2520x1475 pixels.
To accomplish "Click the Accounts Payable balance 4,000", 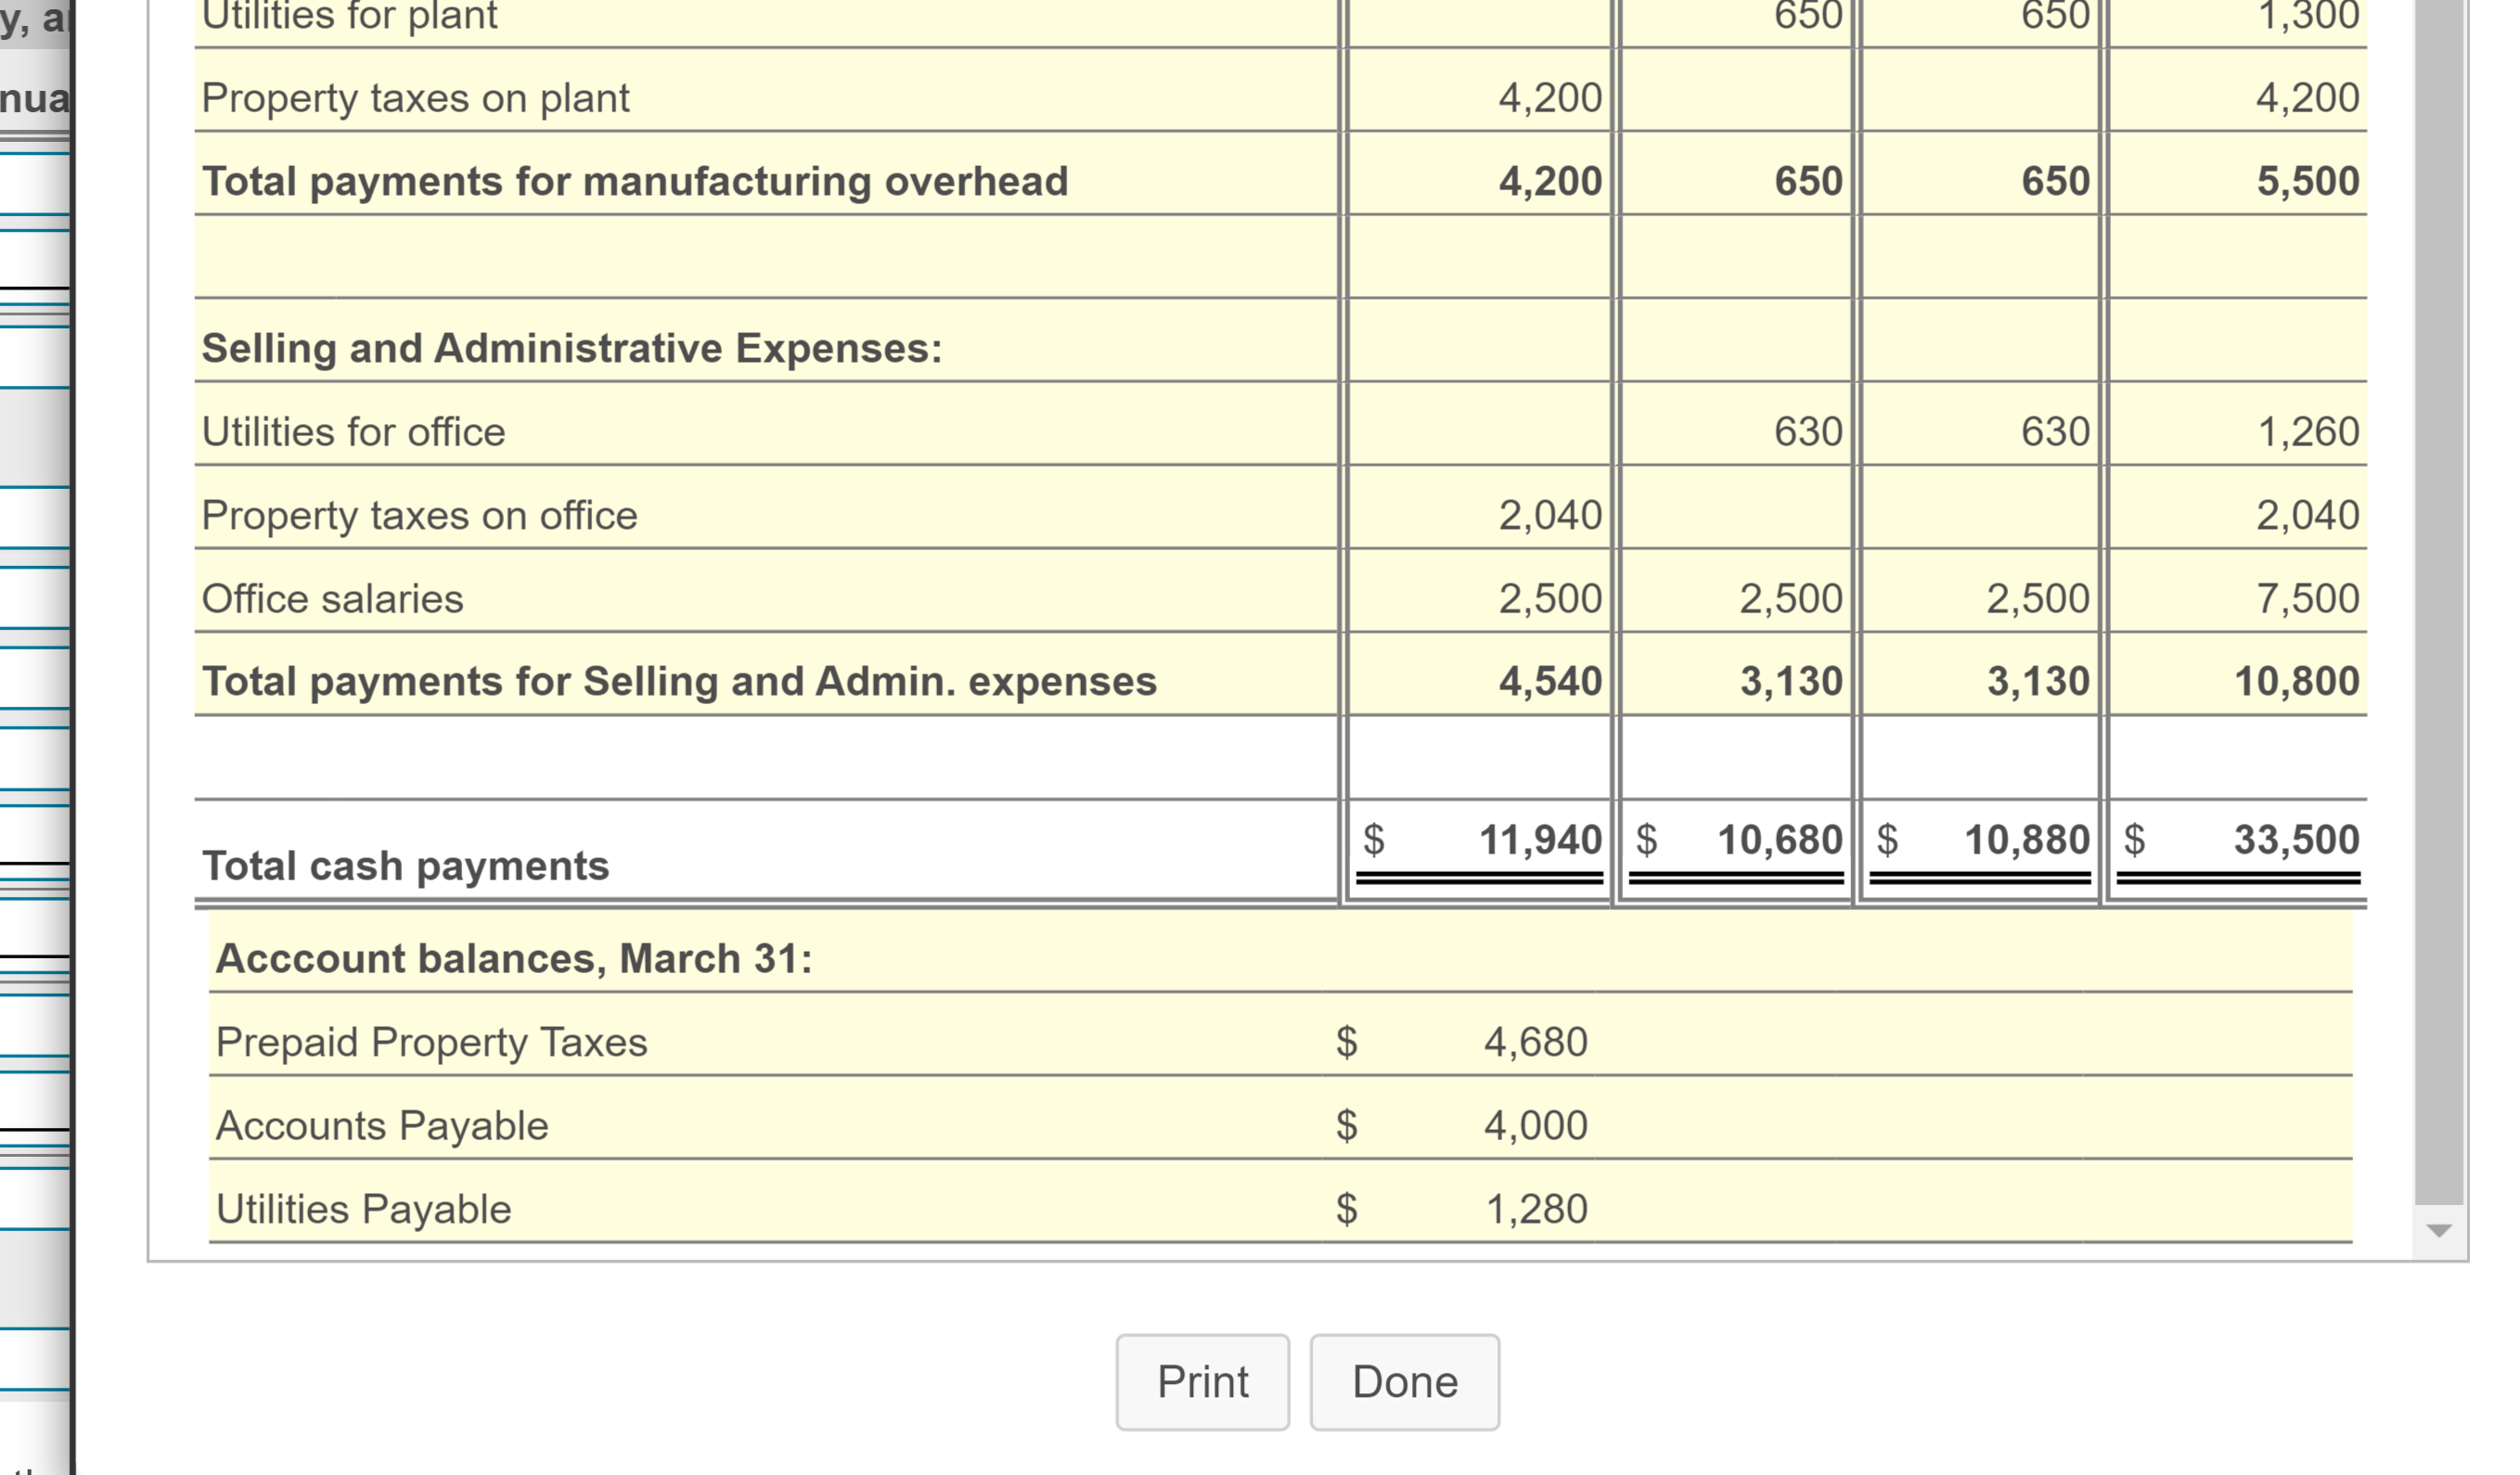I will click(x=1534, y=1125).
